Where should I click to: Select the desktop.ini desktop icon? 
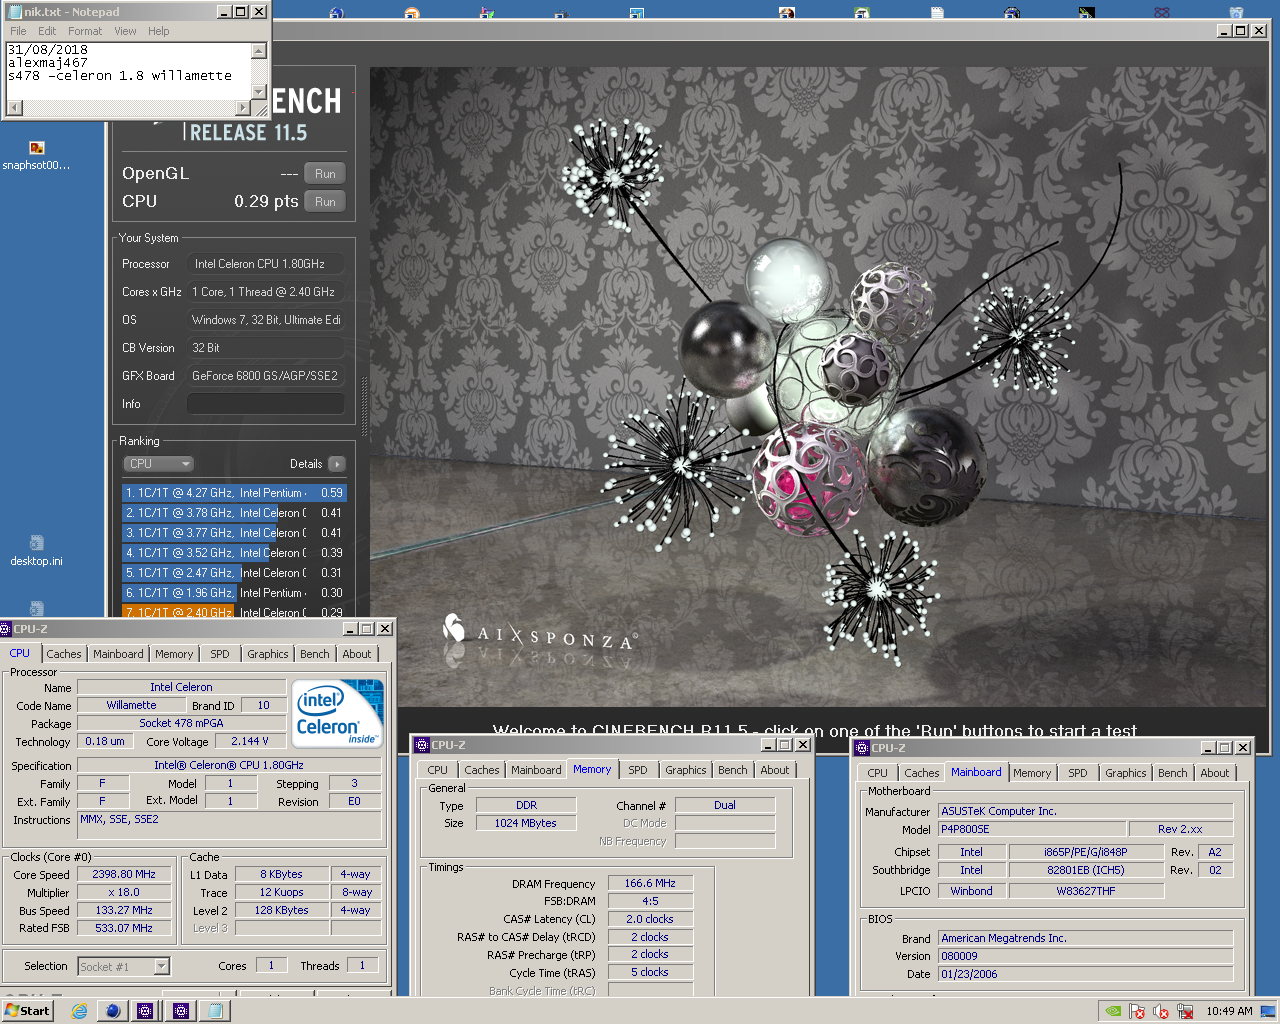[36, 551]
